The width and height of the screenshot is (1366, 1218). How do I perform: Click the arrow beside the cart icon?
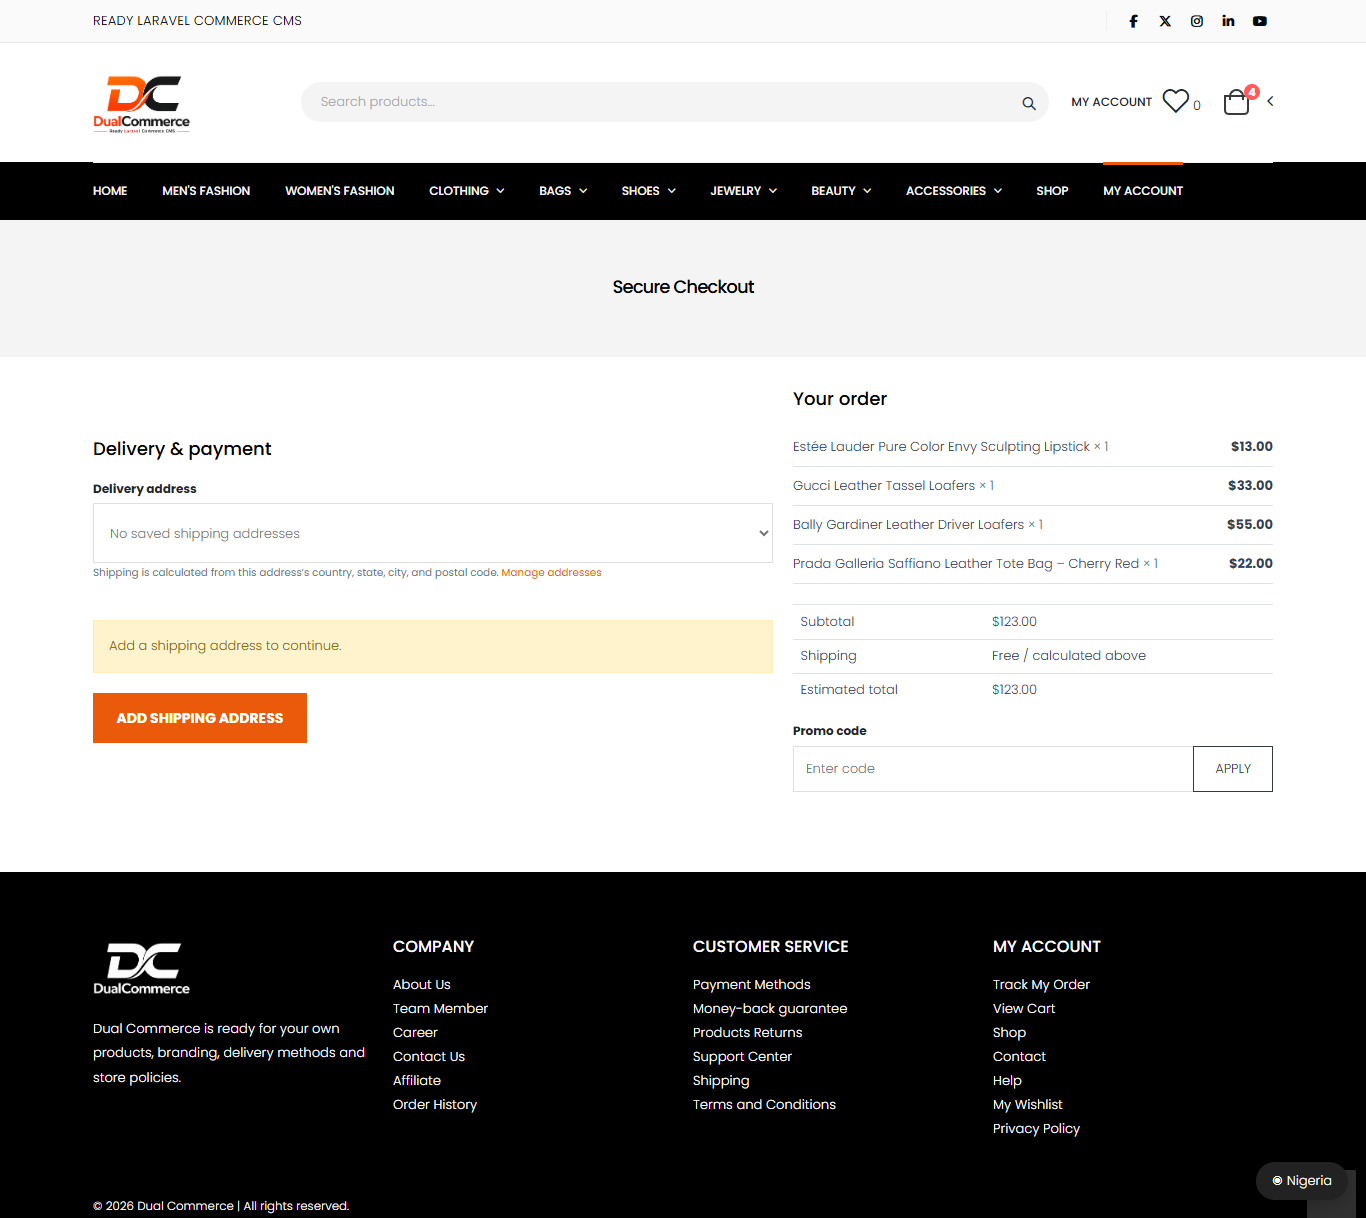pyautogui.click(x=1270, y=101)
